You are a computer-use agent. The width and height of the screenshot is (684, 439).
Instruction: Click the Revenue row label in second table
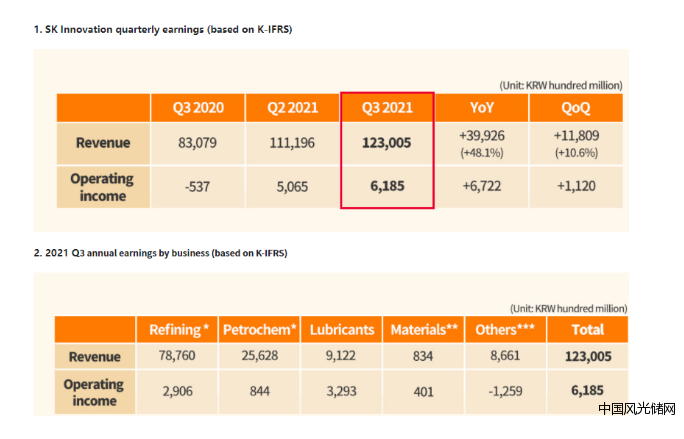(x=95, y=357)
